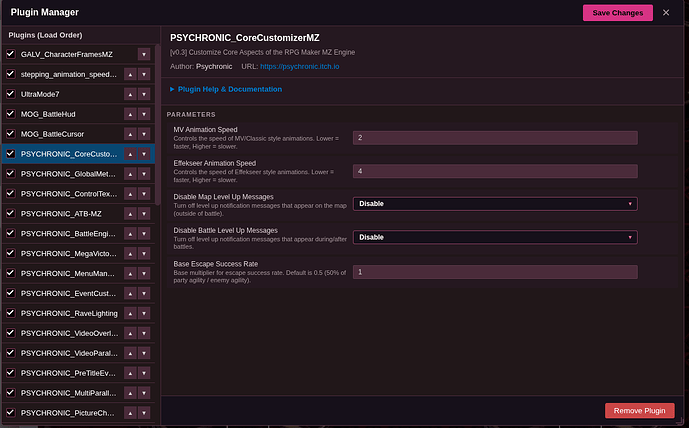Toggle MOG_BattleHud plugin checkbox
The height and width of the screenshot is (428, 689).
[11, 114]
